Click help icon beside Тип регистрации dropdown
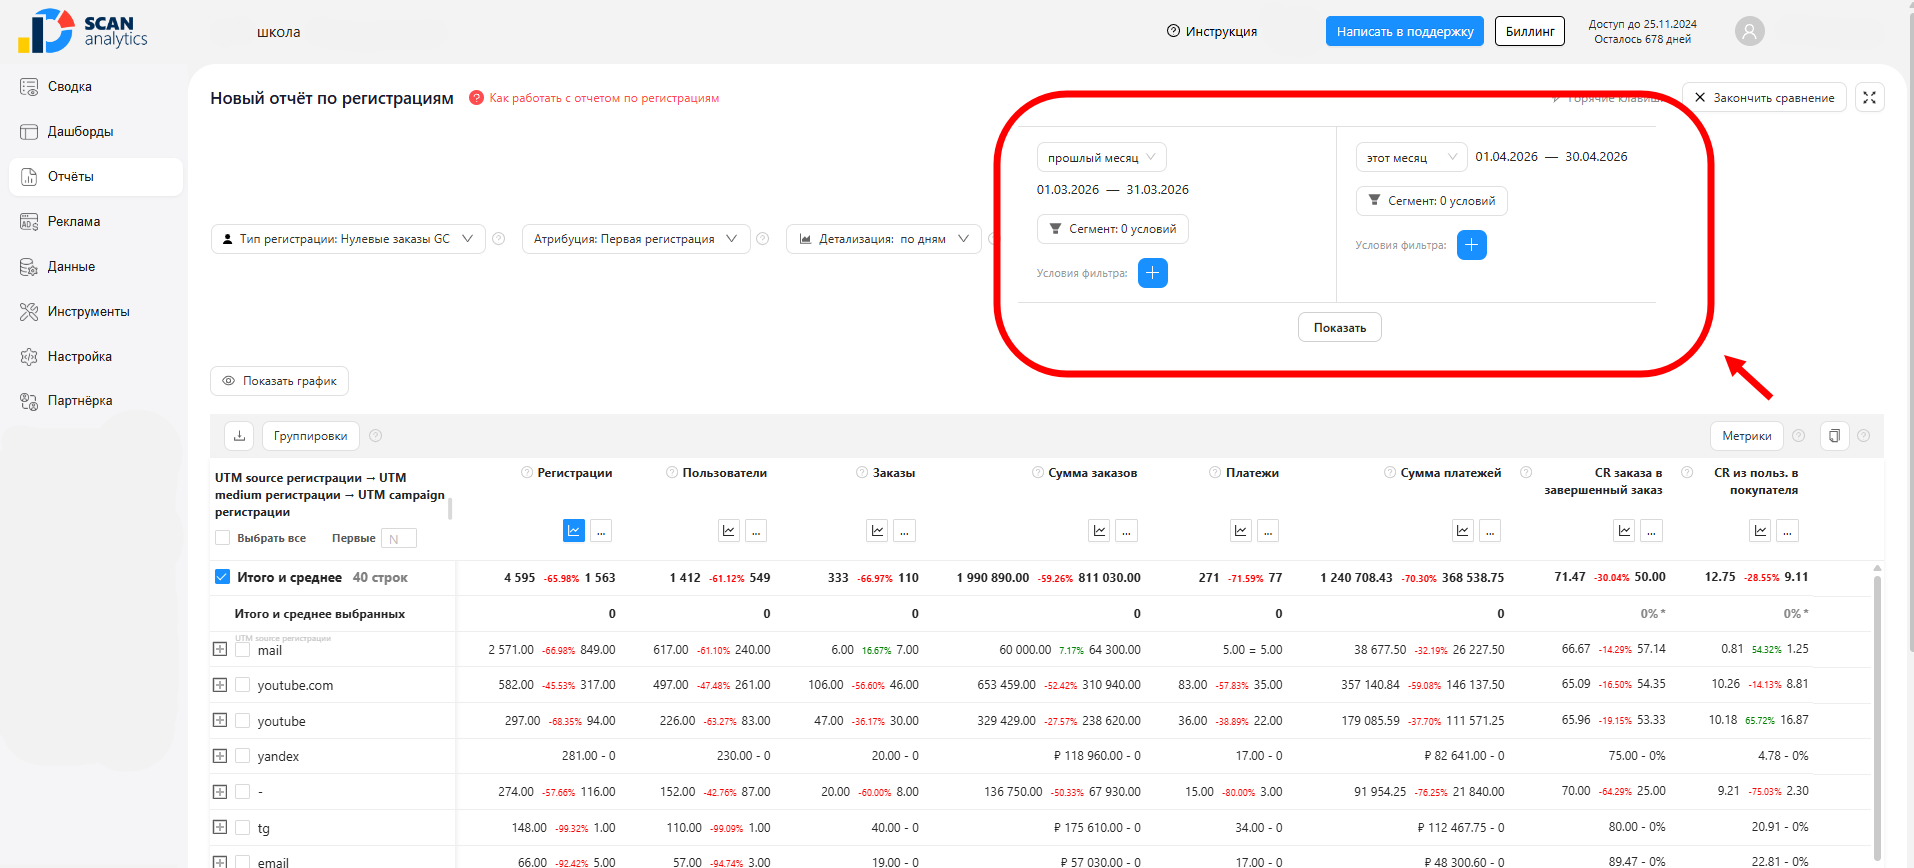Image resolution: width=1914 pixels, height=868 pixels. coord(499,239)
